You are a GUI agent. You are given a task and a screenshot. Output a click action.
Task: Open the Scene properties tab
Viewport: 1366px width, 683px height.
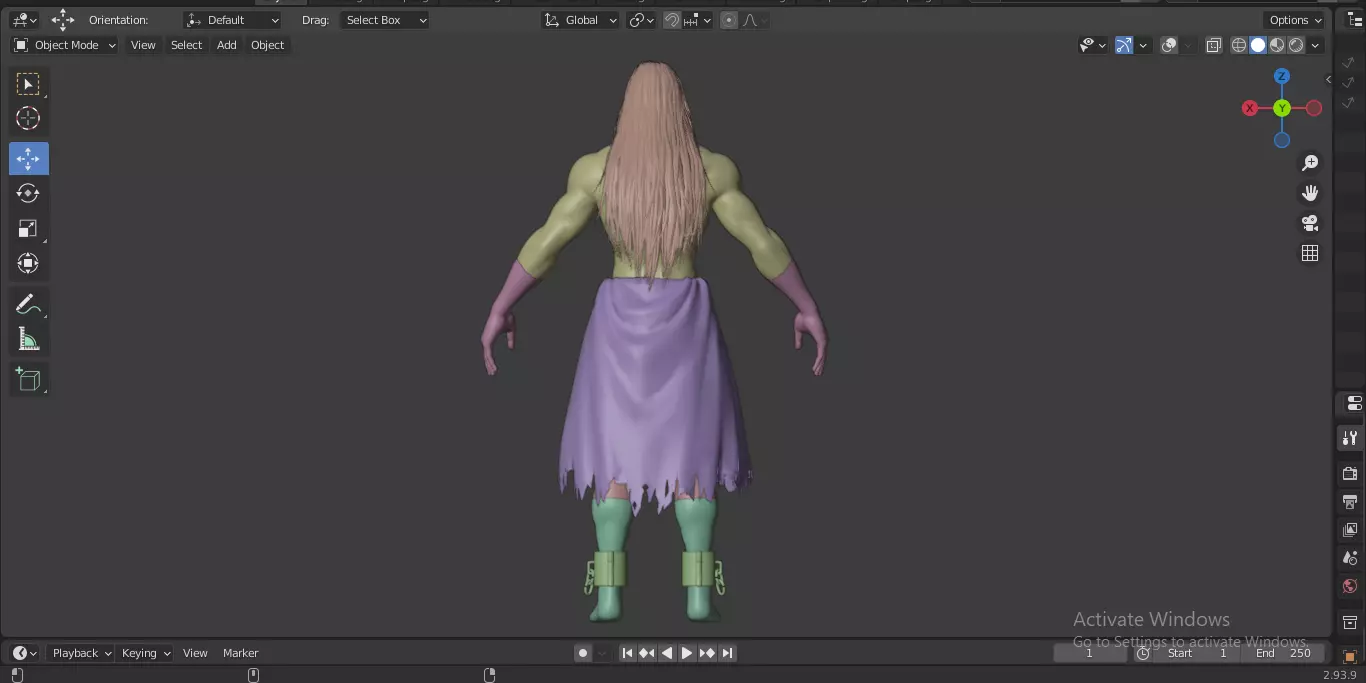1350,558
